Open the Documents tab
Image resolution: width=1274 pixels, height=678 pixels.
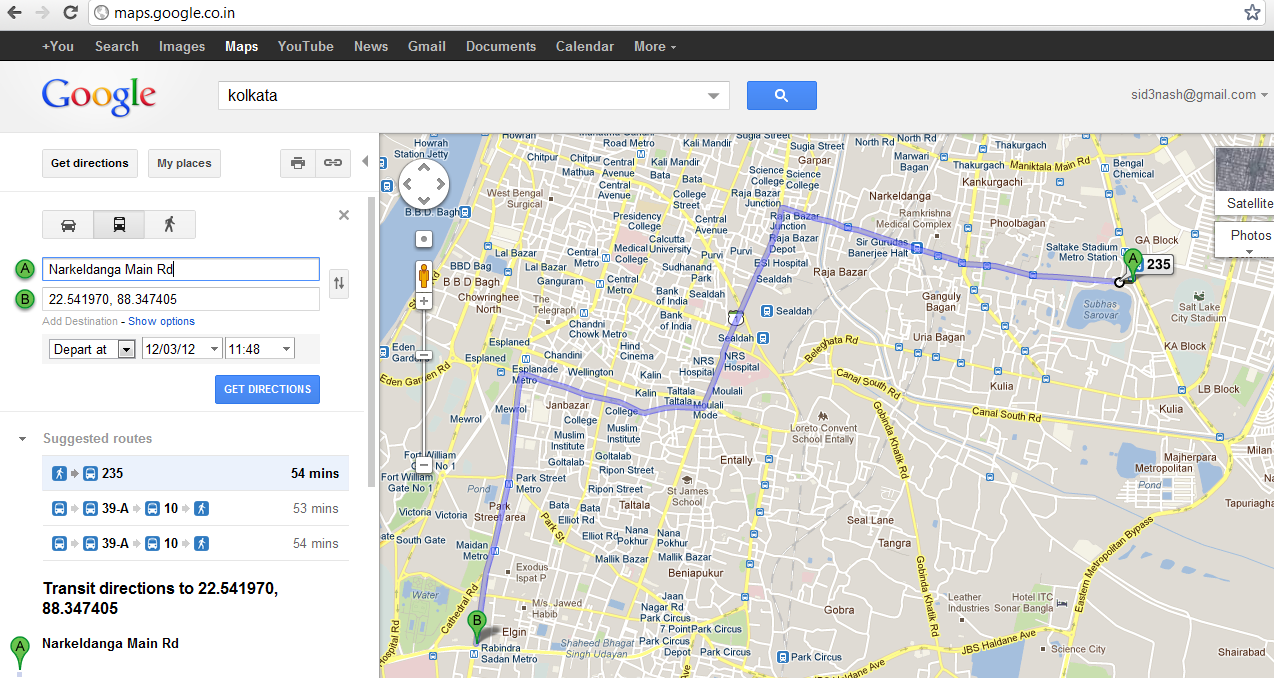(501, 46)
